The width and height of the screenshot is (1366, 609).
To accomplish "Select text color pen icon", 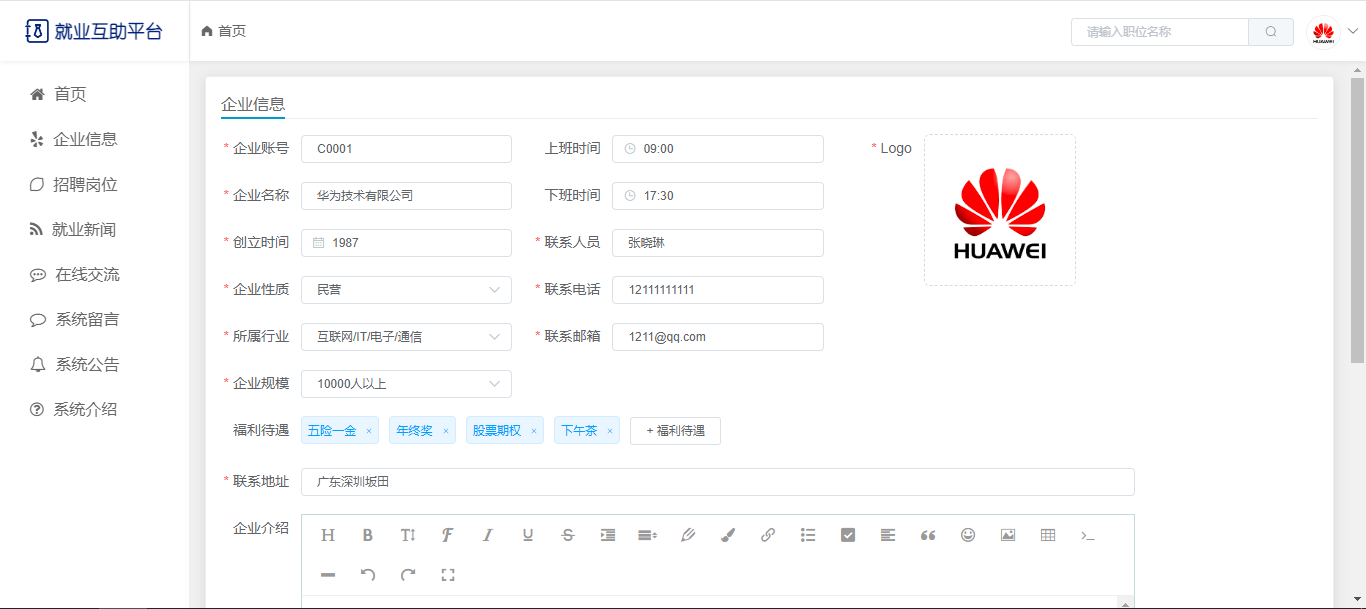I will tap(688, 535).
